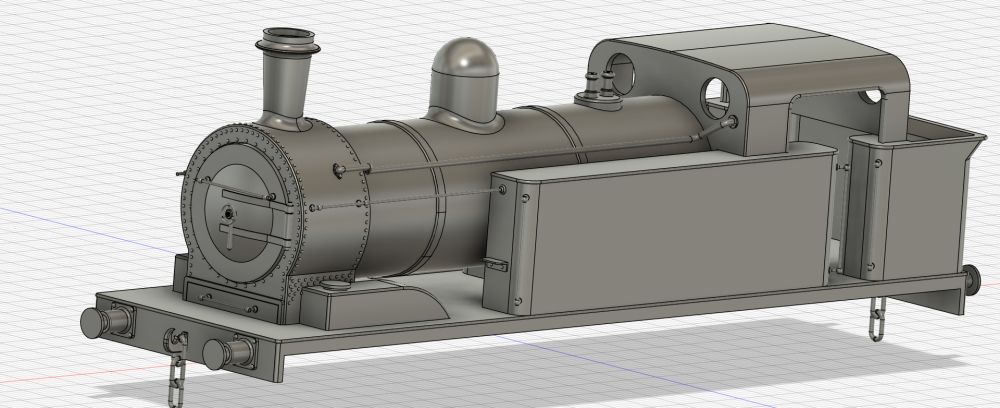Select the safety valves ahead of the cab

pyautogui.click(x=600, y=91)
